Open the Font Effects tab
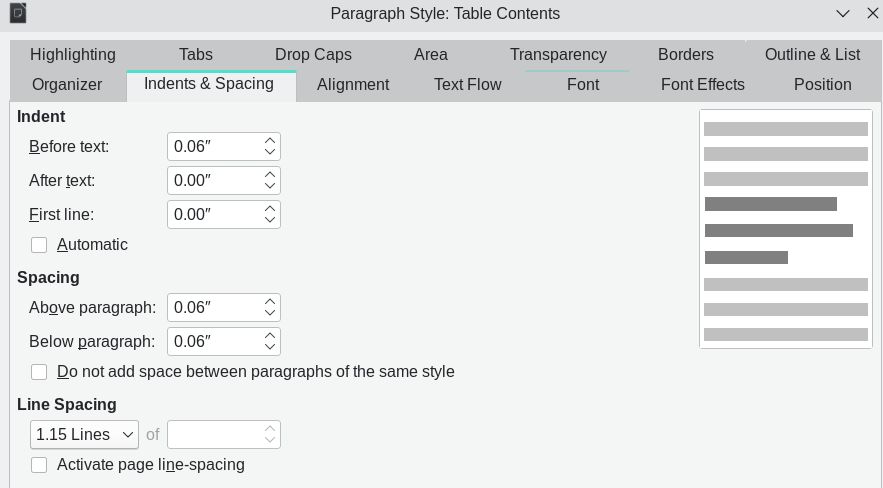Screen dimensions: 883x488 pyautogui.click(x=703, y=84)
